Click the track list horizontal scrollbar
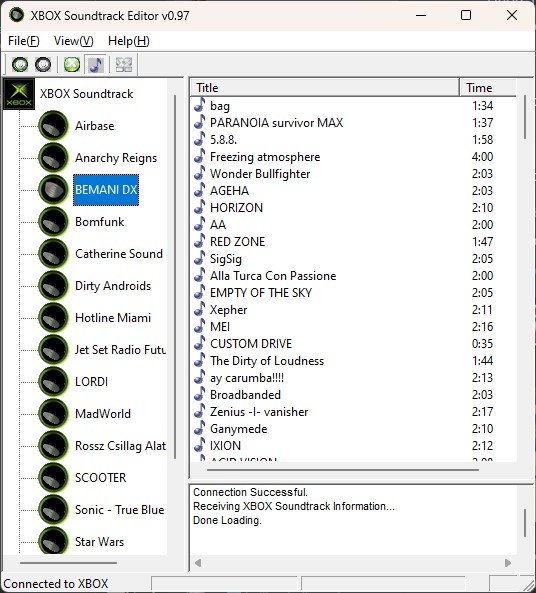536x593 pixels. tap(343, 470)
